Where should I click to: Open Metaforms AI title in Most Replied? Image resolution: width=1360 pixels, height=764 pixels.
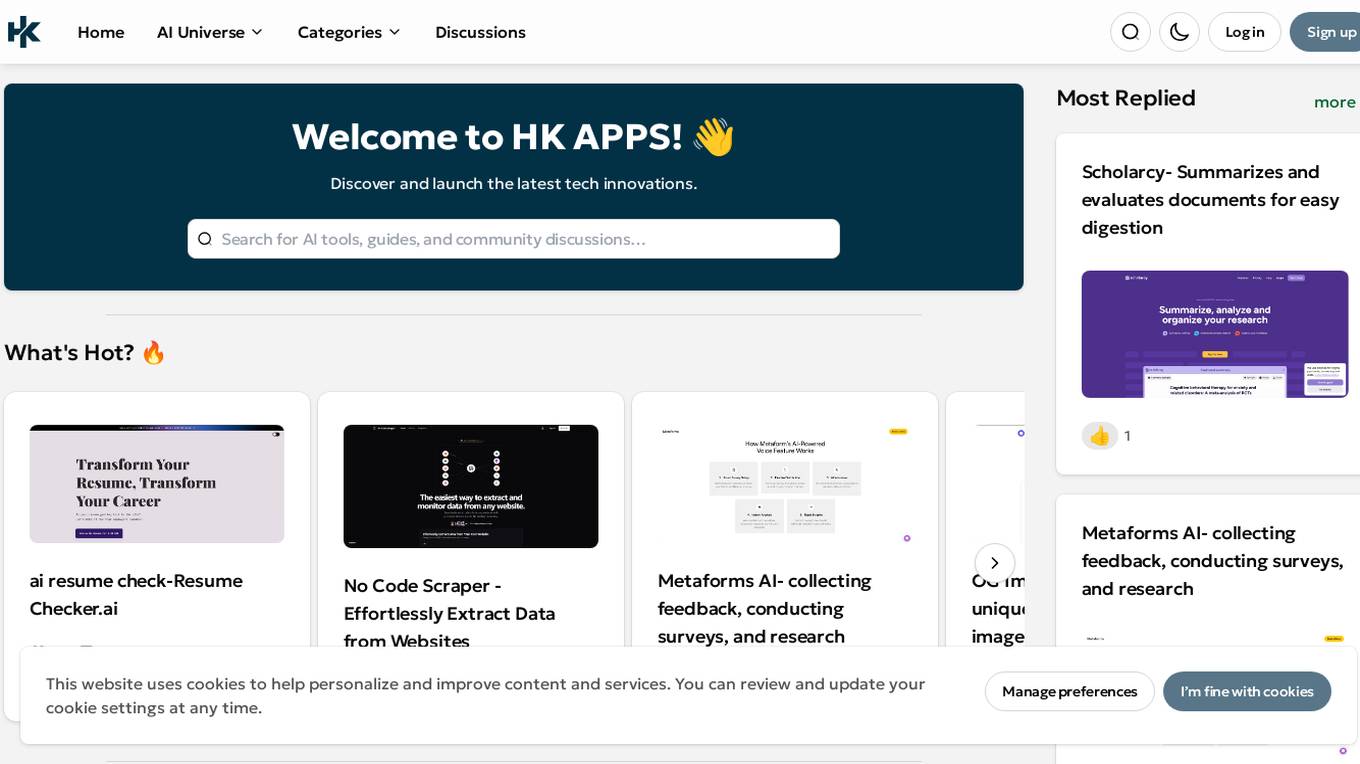pos(1212,561)
